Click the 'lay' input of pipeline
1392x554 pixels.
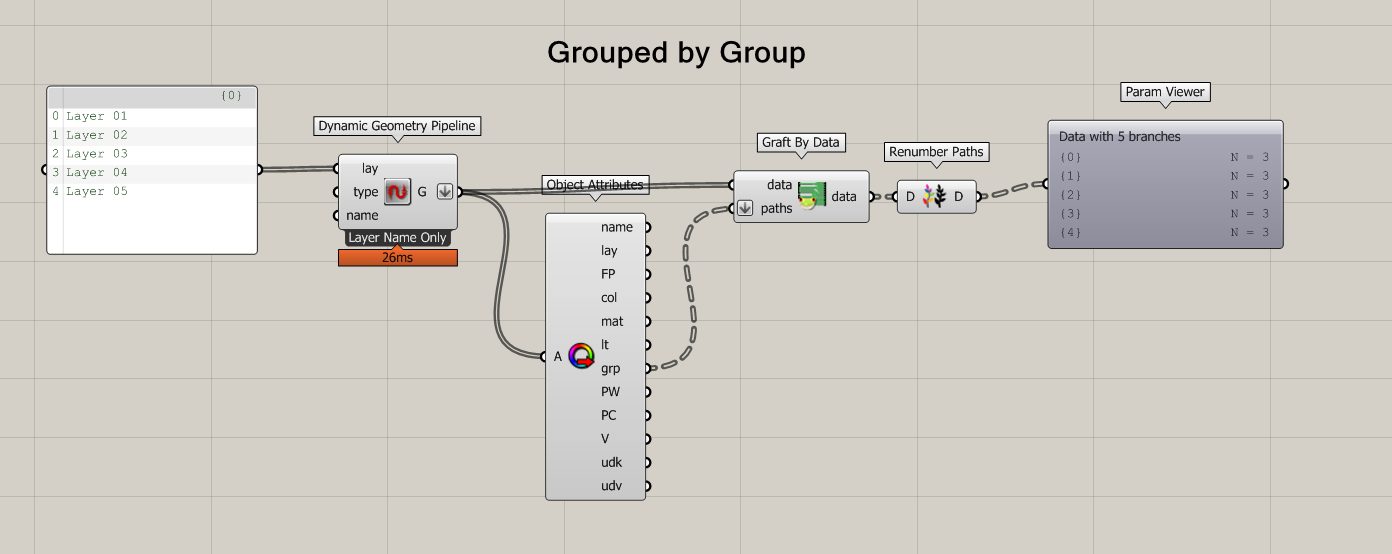[369, 168]
